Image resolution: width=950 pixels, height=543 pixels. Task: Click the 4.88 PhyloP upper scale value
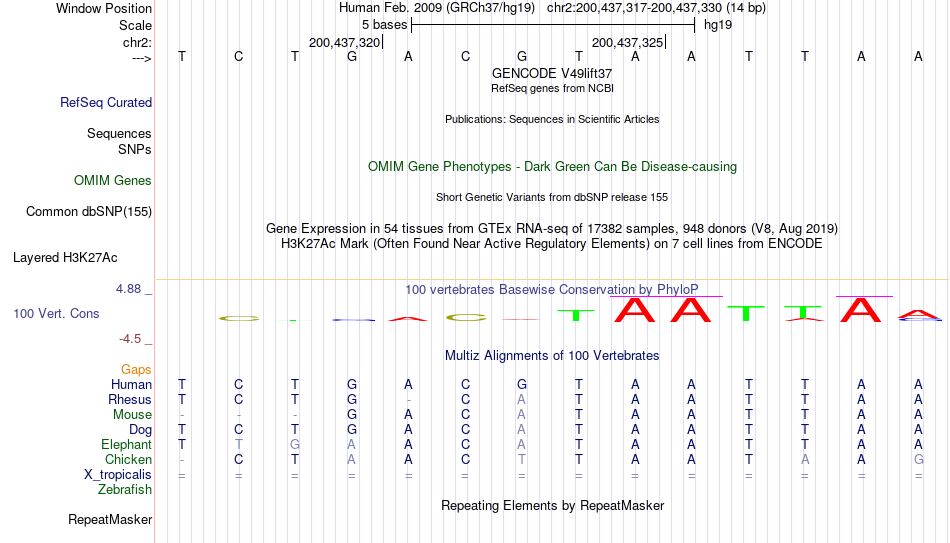(129, 289)
